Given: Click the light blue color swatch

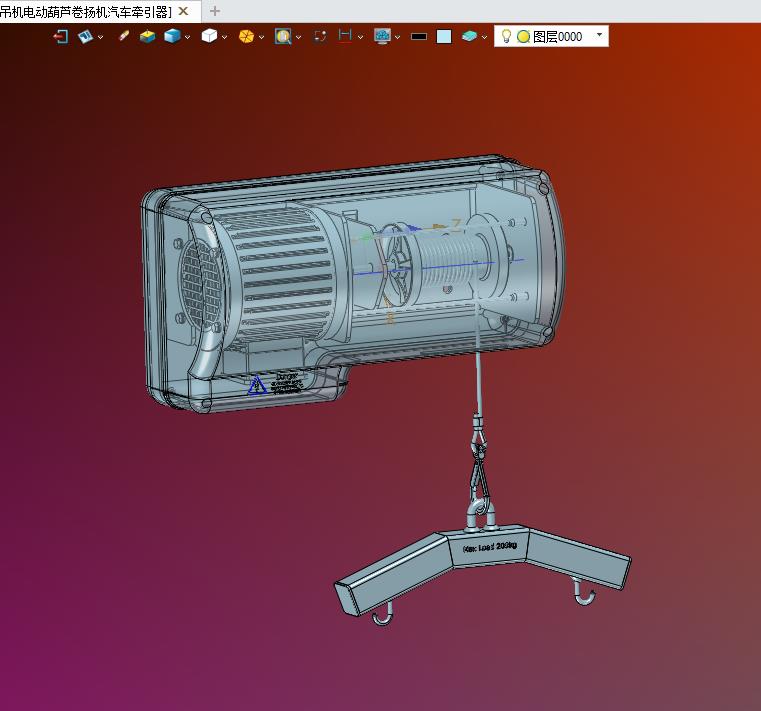Looking at the screenshot, I should (444, 36).
